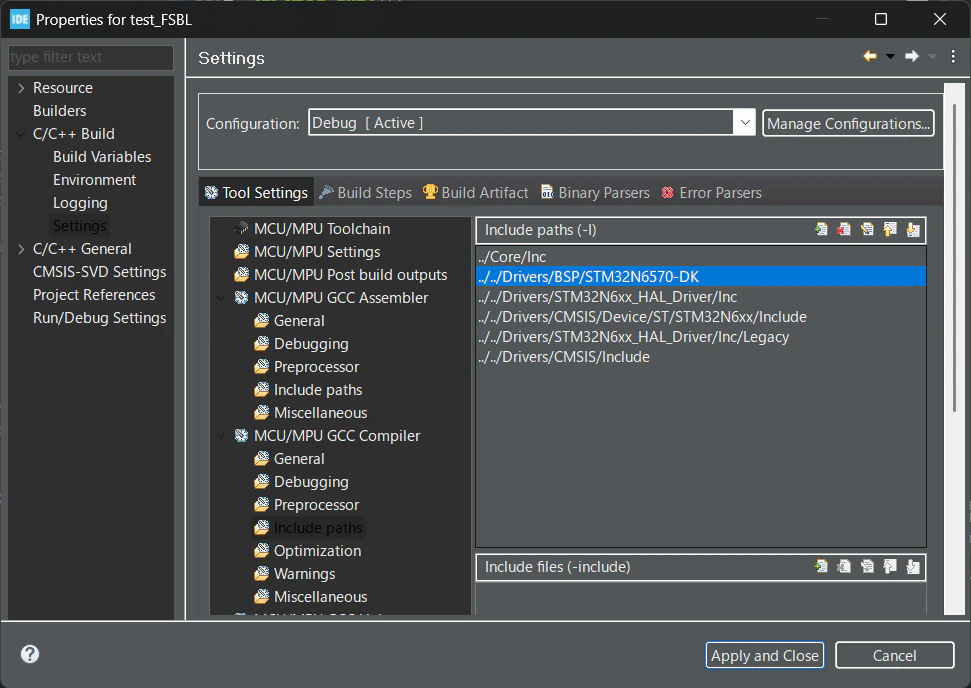Image resolution: width=971 pixels, height=688 pixels.
Task: Open the Configuration dropdown
Action: (744, 123)
